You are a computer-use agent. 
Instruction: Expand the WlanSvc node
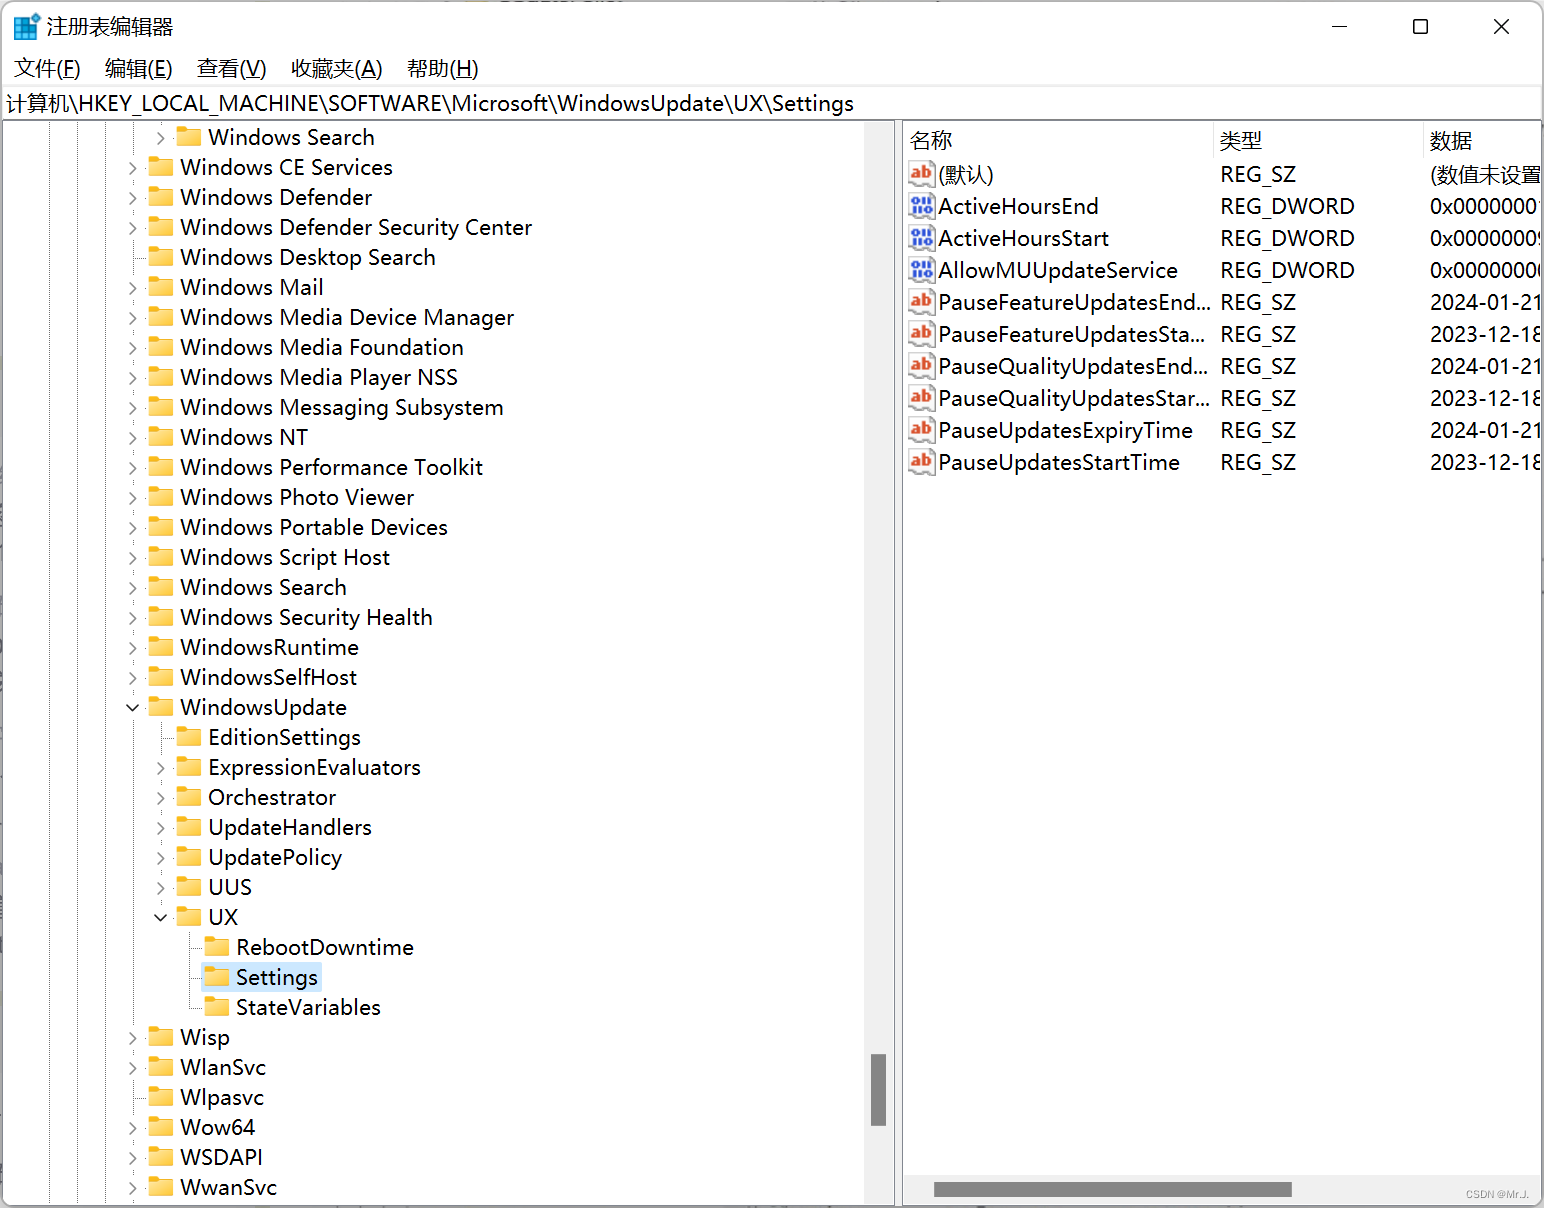click(133, 1068)
